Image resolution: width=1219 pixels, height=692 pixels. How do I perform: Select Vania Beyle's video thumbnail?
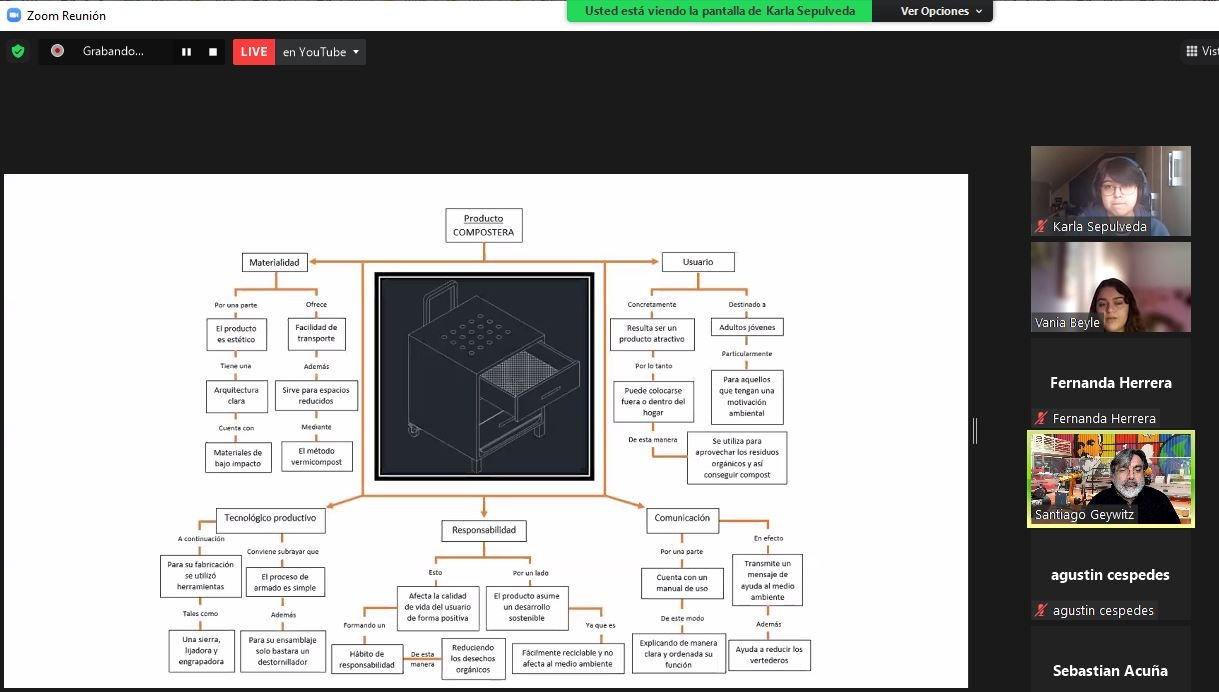(x=1110, y=286)
